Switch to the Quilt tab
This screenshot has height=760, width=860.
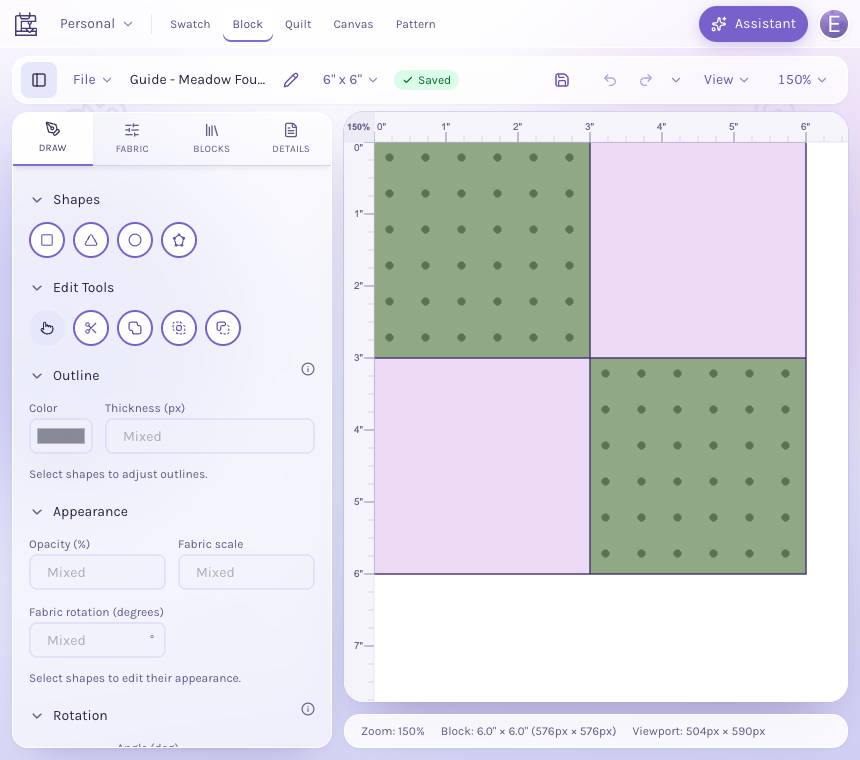coord(298,24)
